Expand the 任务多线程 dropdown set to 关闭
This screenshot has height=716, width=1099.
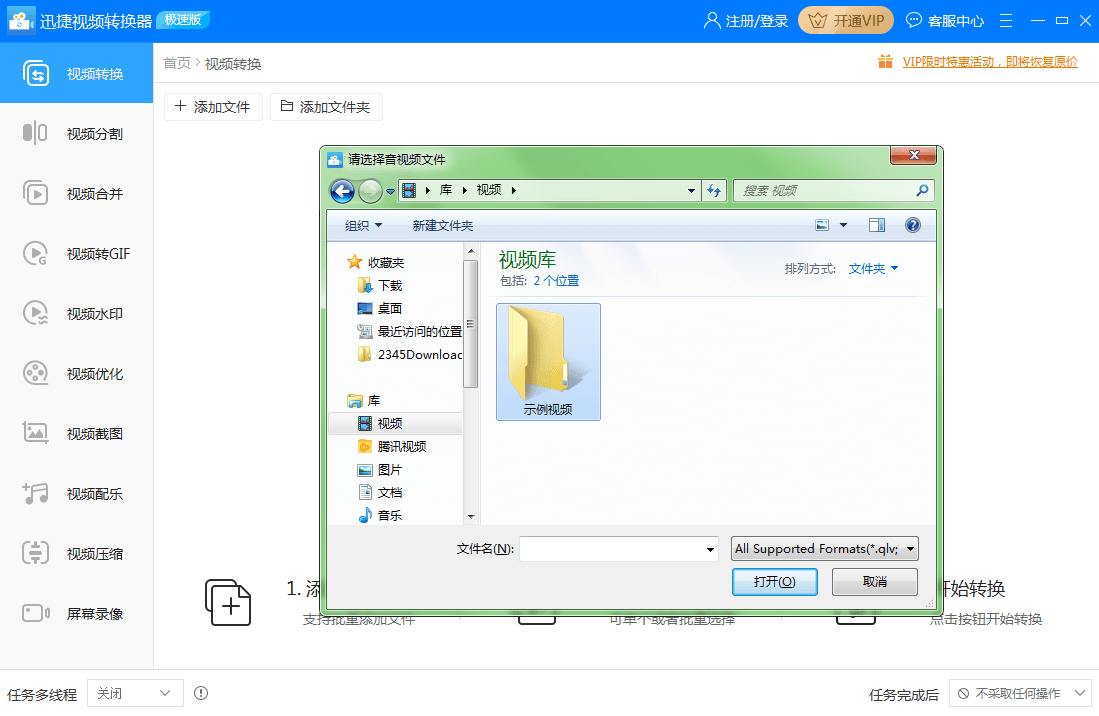(135, 694)
